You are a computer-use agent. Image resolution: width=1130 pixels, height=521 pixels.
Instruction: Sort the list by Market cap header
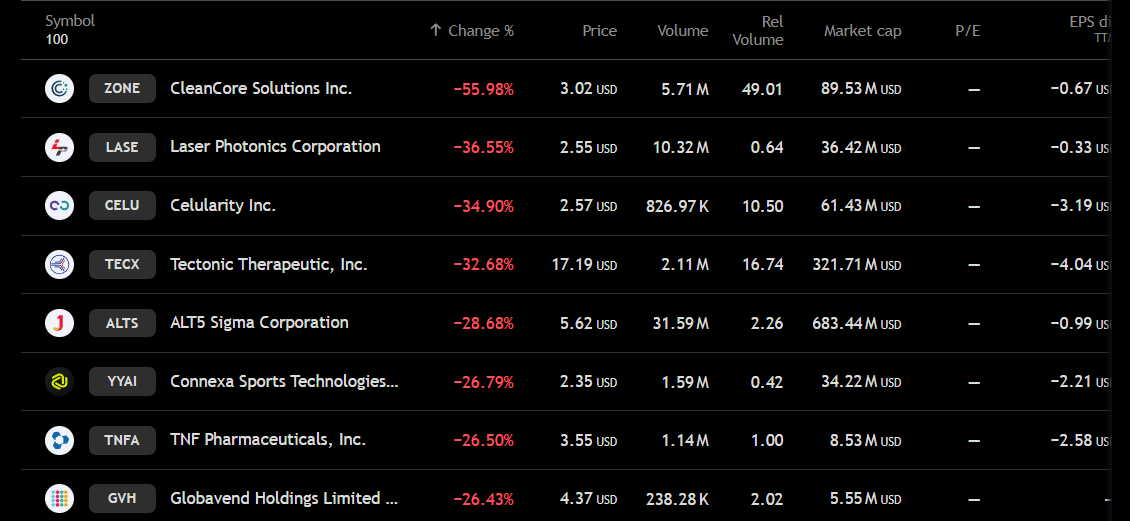863,31
